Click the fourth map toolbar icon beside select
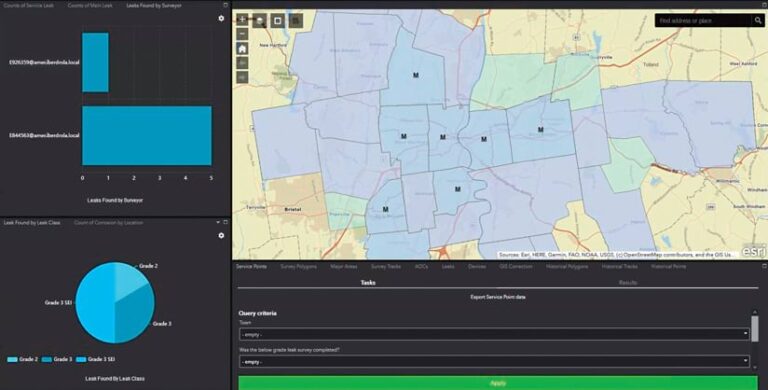This screenshot has height=390, width=768. pyautogui.click(x=296, y=21)
